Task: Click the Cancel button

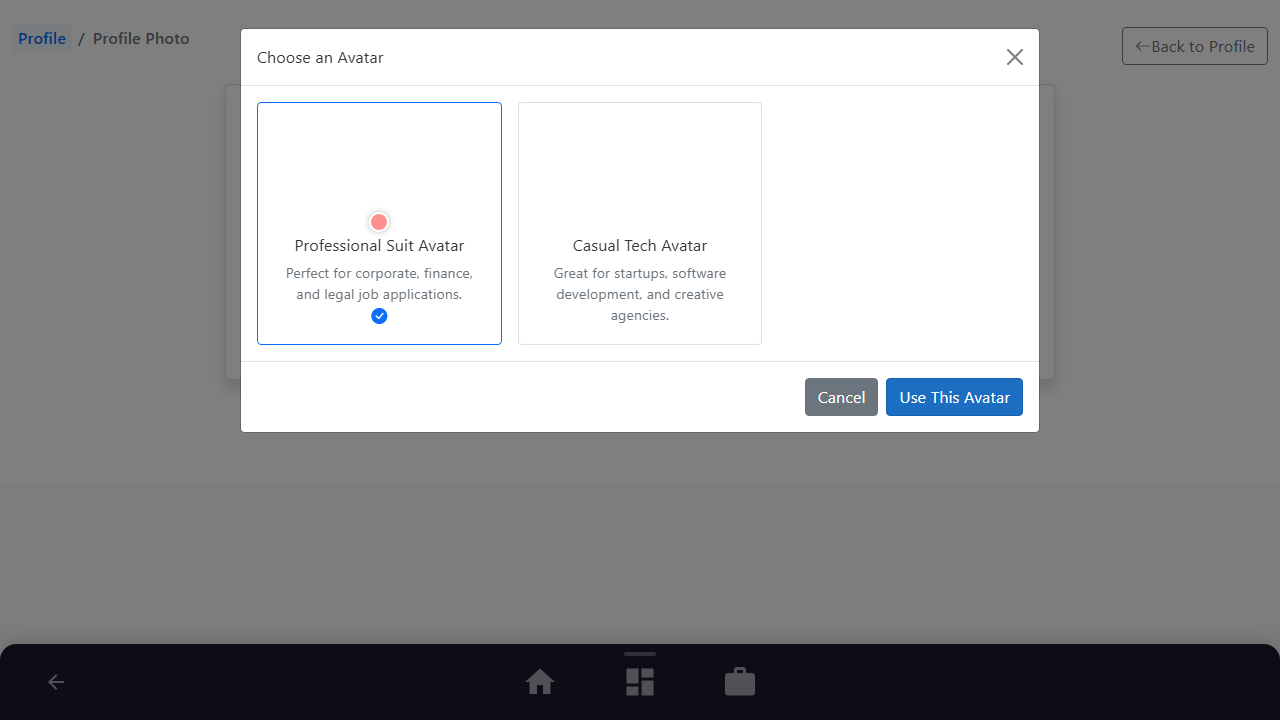Action: tap(841, 397)
